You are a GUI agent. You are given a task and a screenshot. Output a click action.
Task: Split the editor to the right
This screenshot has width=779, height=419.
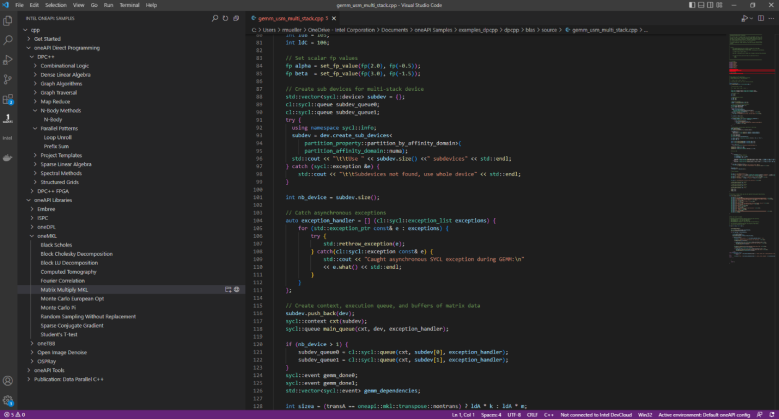coord(761,18)
